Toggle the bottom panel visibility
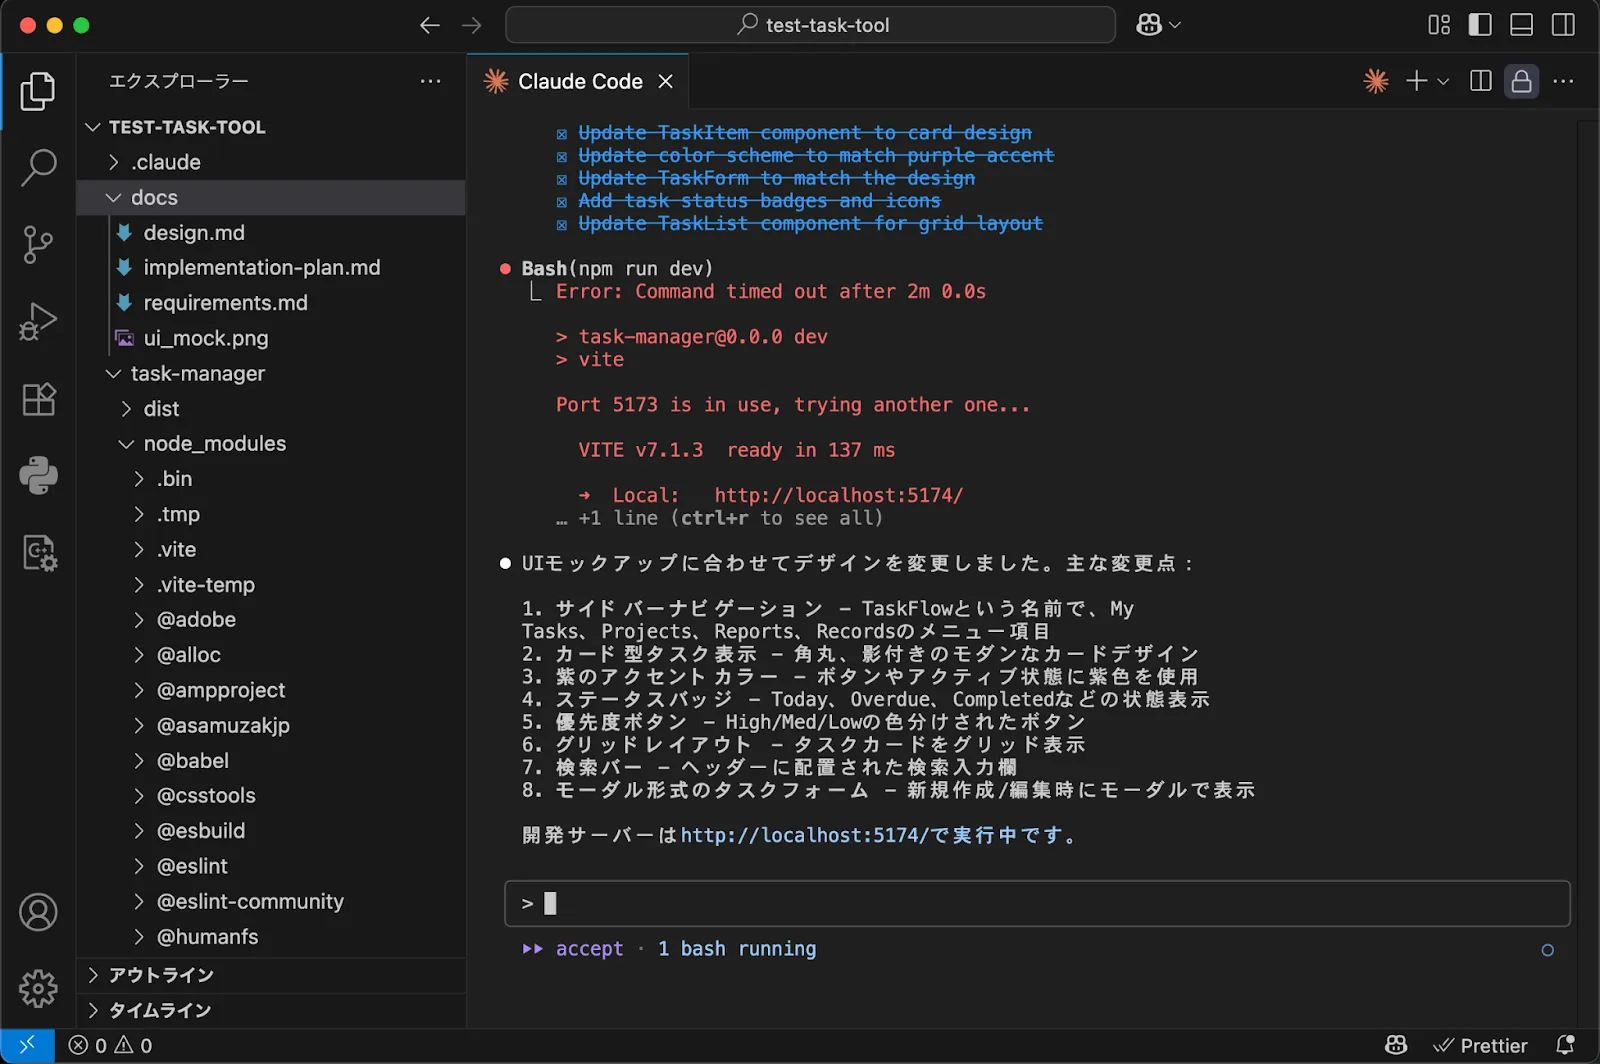1600x1064 pixels. point(1521,25)
